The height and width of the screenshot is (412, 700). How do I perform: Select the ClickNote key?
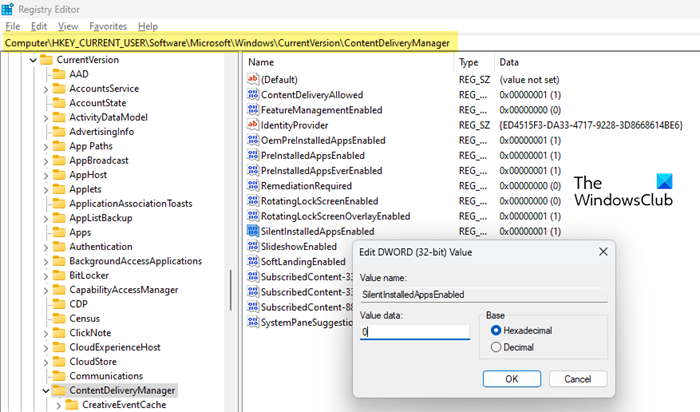click(90, 333)
